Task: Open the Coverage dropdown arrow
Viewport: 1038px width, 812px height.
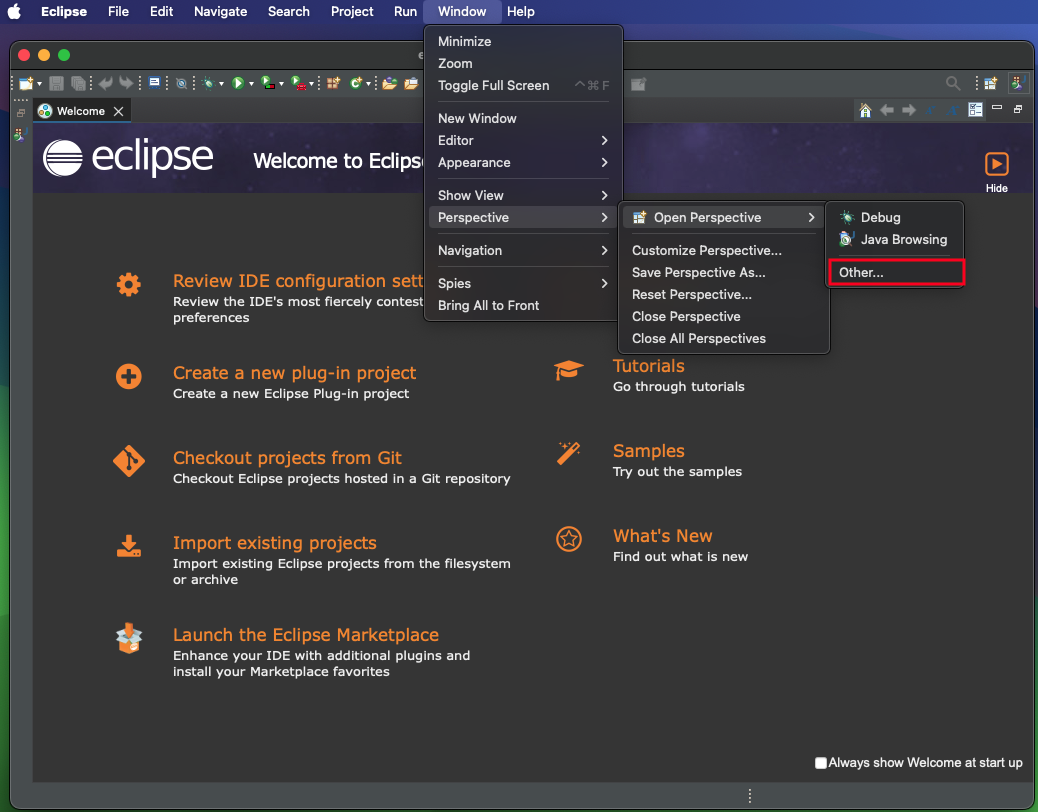Action: click(281, 84)
